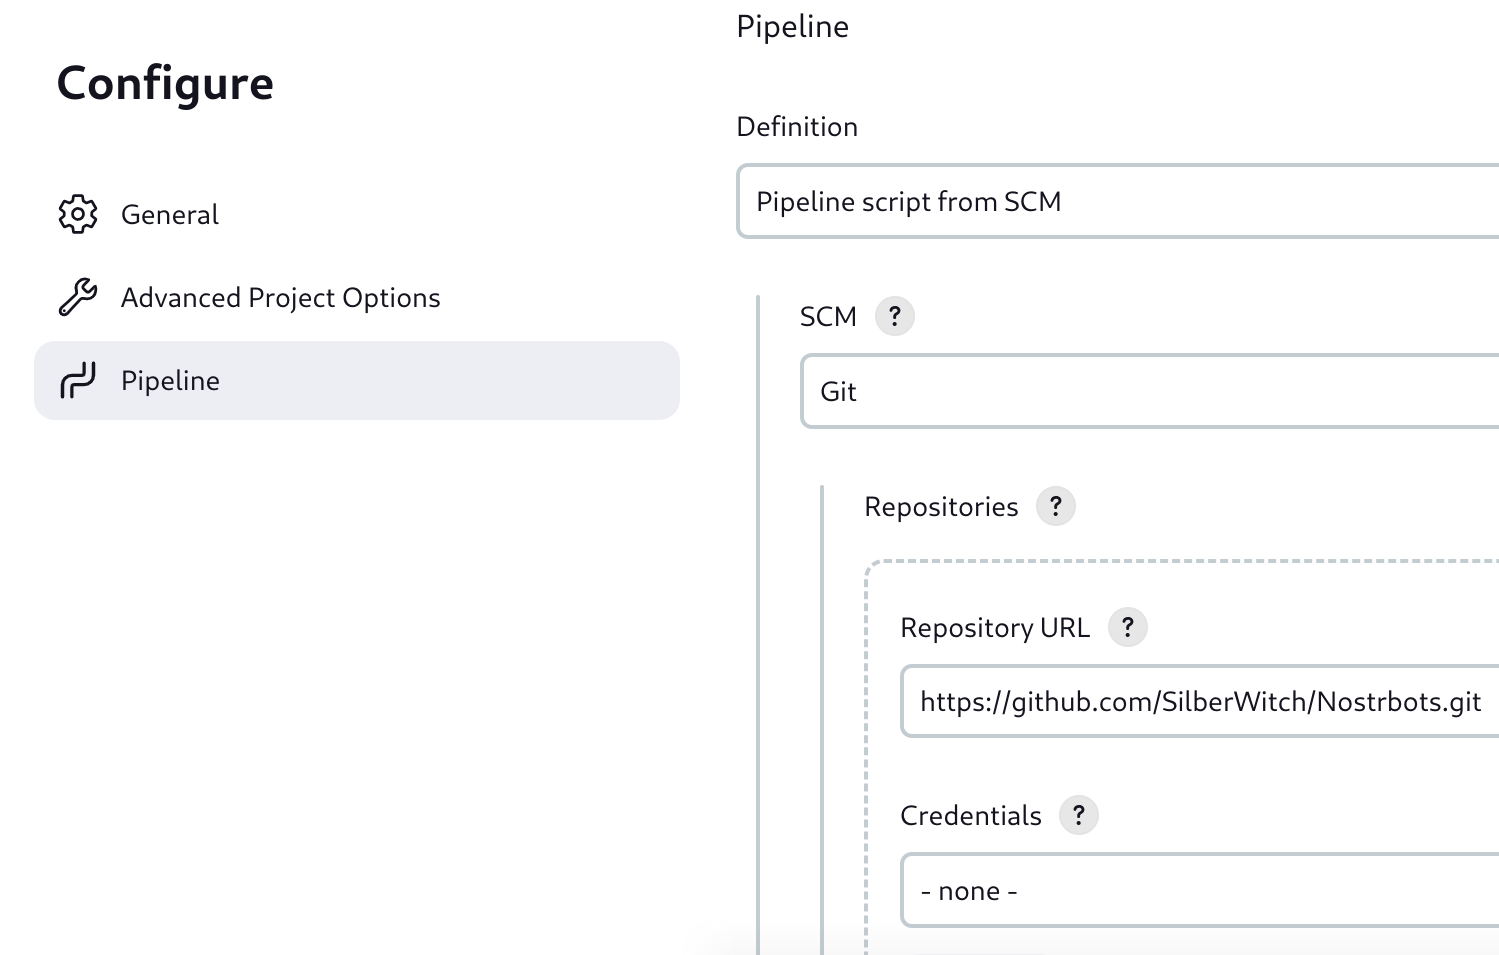
Task: Click the Credentials label
Action: click(x=971, y=816)
